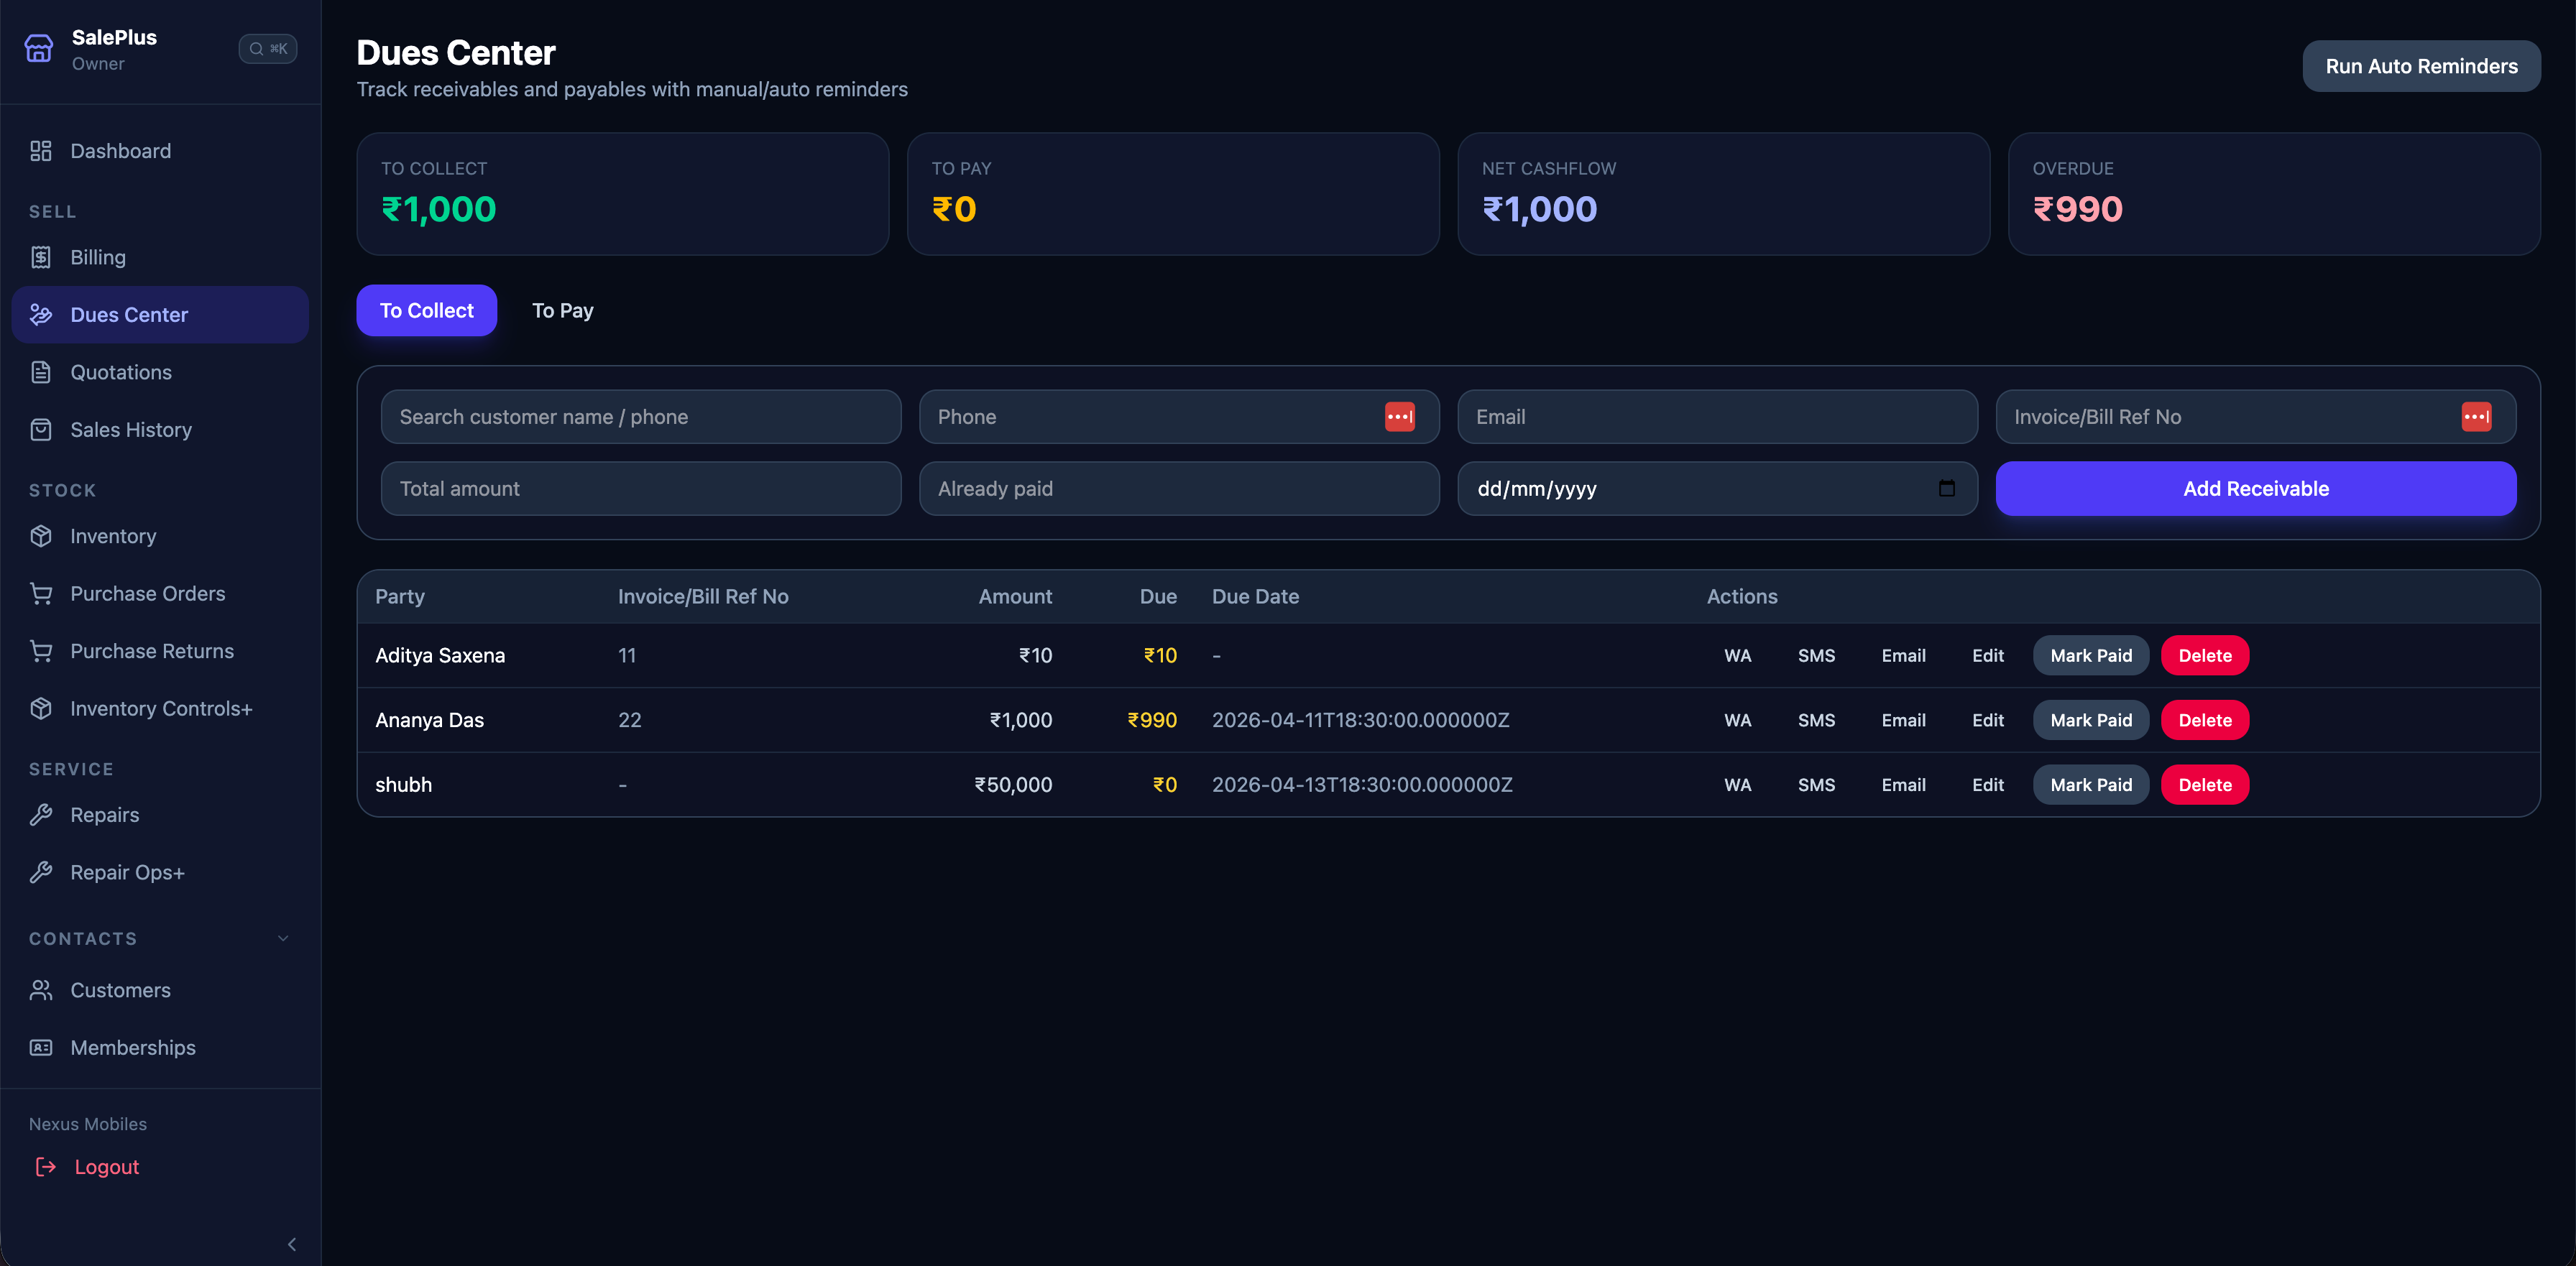
Task: Select the To Collect tab
Action: coord(426,310)
